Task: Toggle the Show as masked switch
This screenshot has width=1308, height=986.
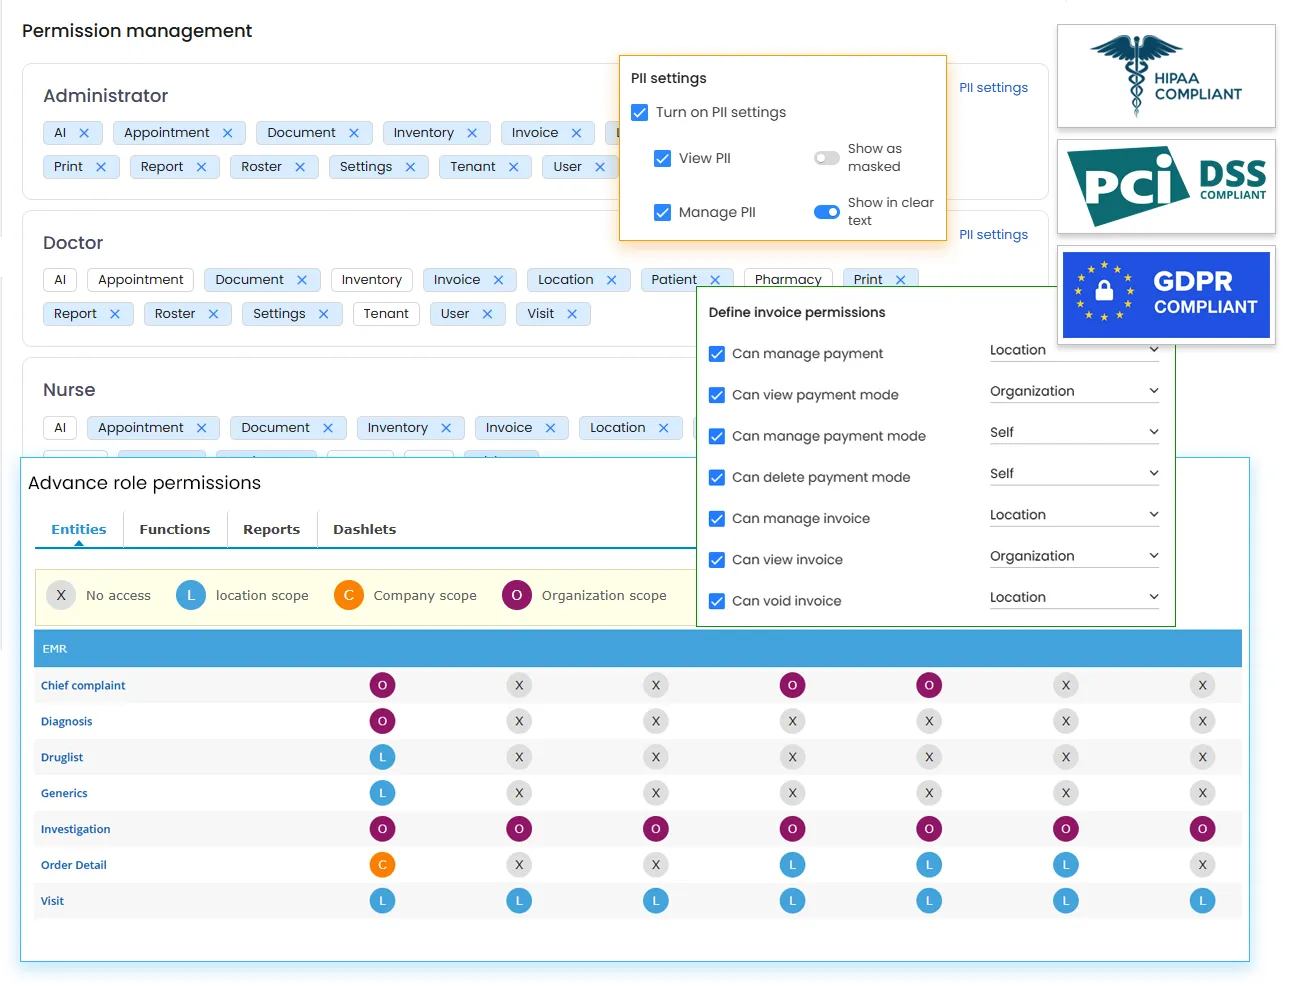Action: pyautogui.click(x=826, y=158)
